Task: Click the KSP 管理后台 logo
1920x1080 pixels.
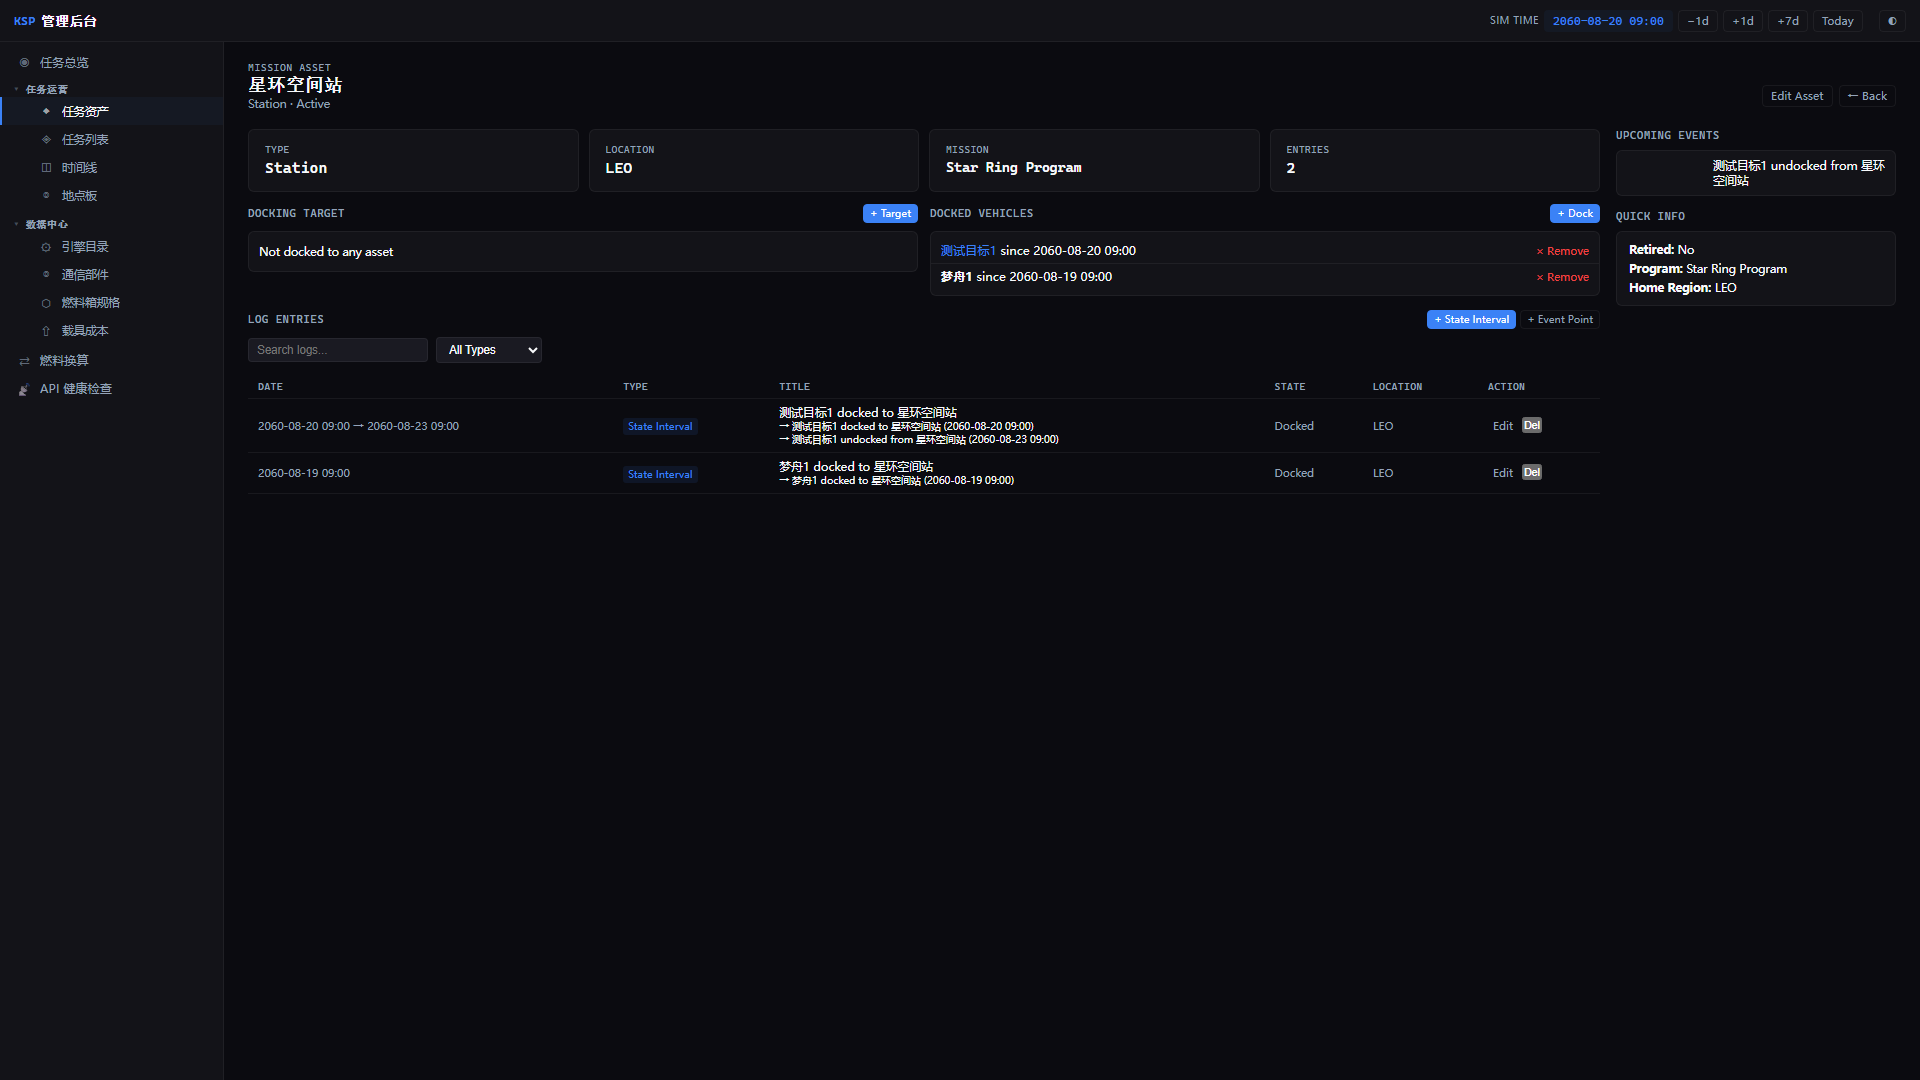Action: 55,21
